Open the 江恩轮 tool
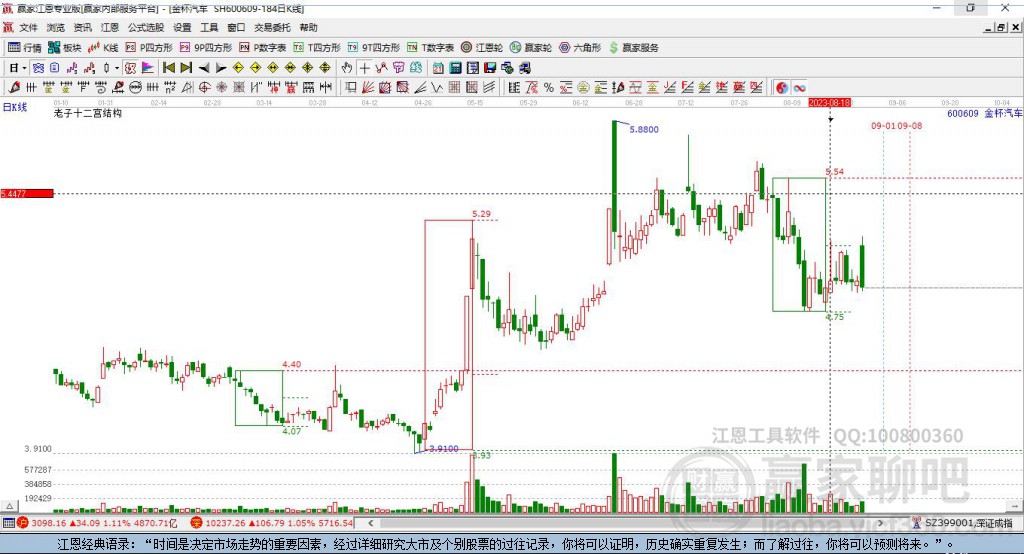Image resolution: width=1024 pixels, height=554 pixels. tap(482, 48)
